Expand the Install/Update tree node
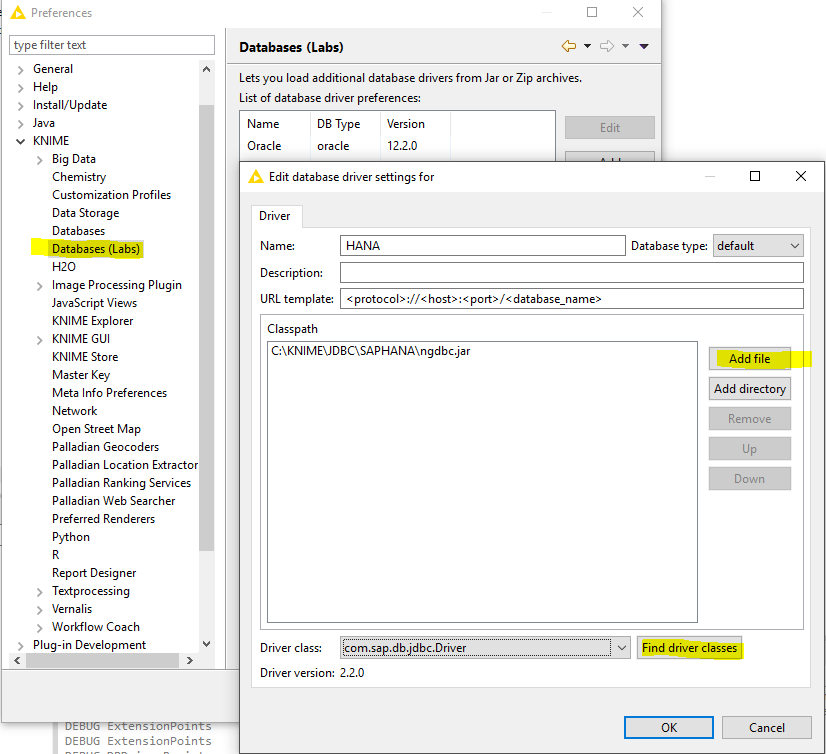The width and height of the screenshot is (826, 754). pyautogui.click(x=21, y=106)
